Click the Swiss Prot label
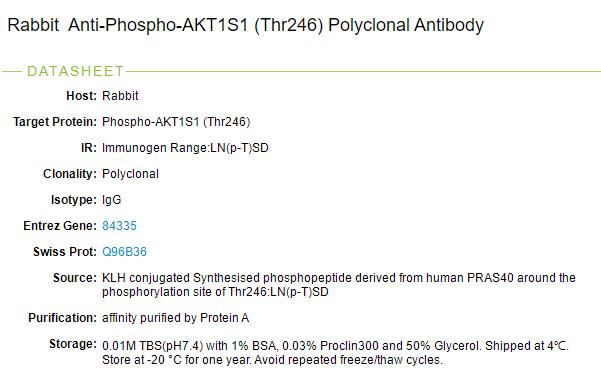 coord(65,252)
